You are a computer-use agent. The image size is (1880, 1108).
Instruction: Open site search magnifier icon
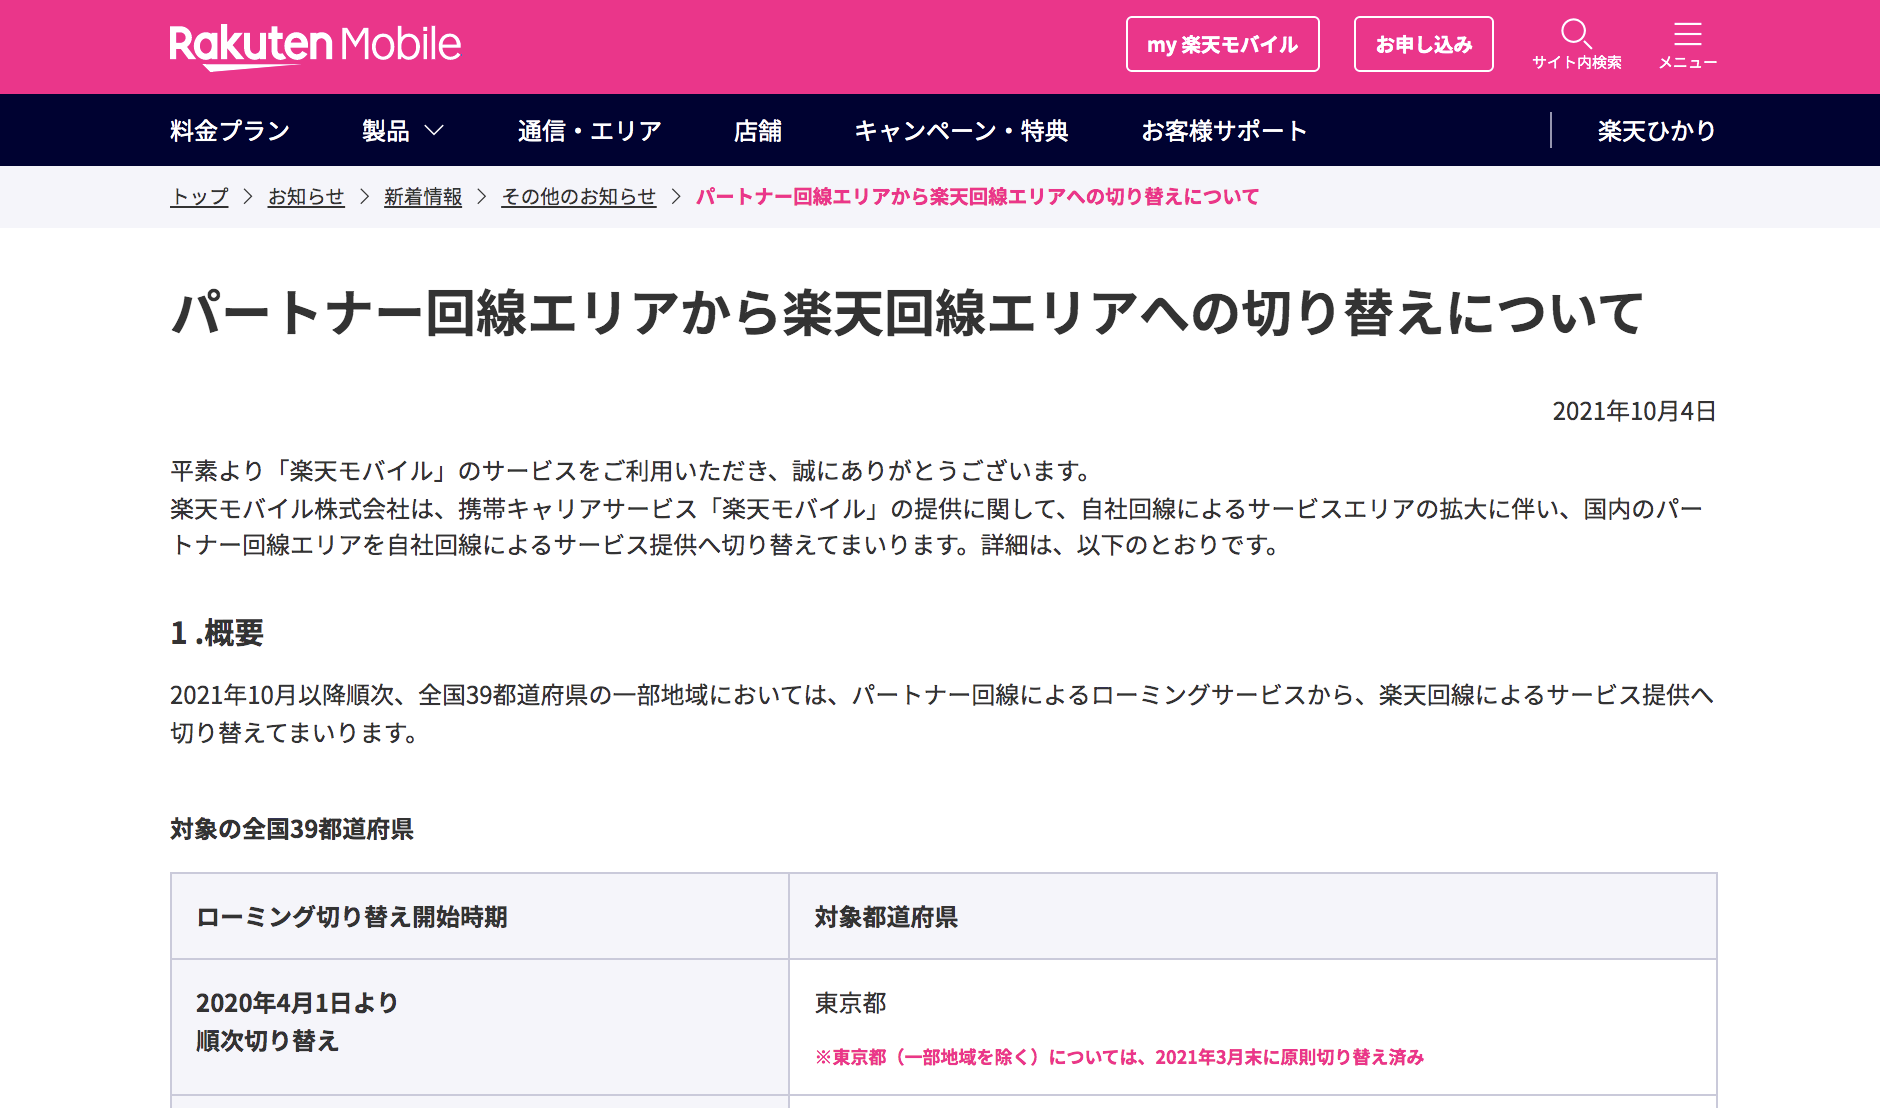pos(1576,33)
